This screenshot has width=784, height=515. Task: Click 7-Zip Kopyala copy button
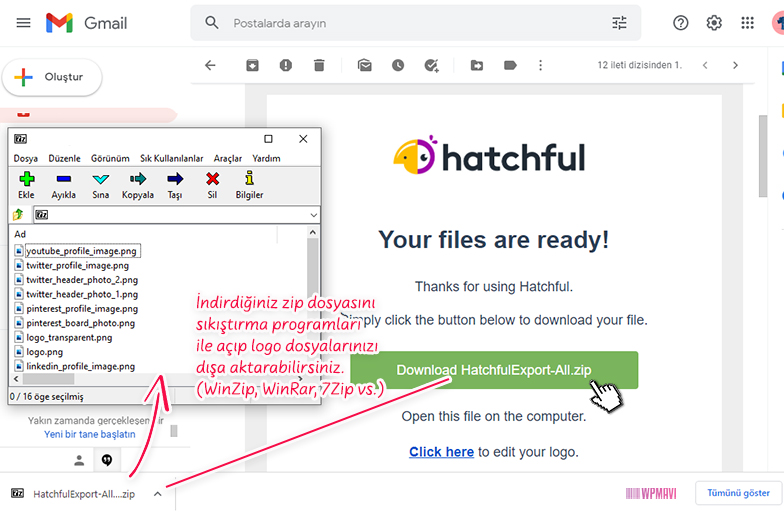pos(138,185)
